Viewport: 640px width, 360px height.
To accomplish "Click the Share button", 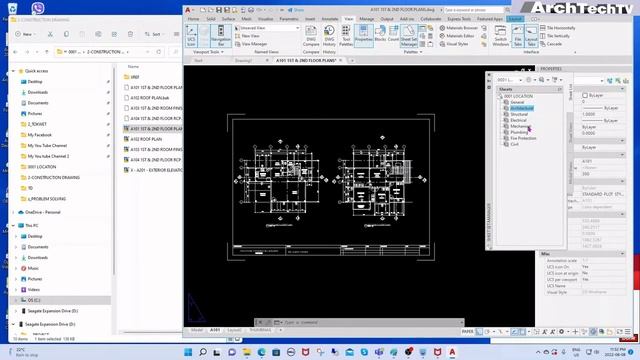I will [296, 10].
